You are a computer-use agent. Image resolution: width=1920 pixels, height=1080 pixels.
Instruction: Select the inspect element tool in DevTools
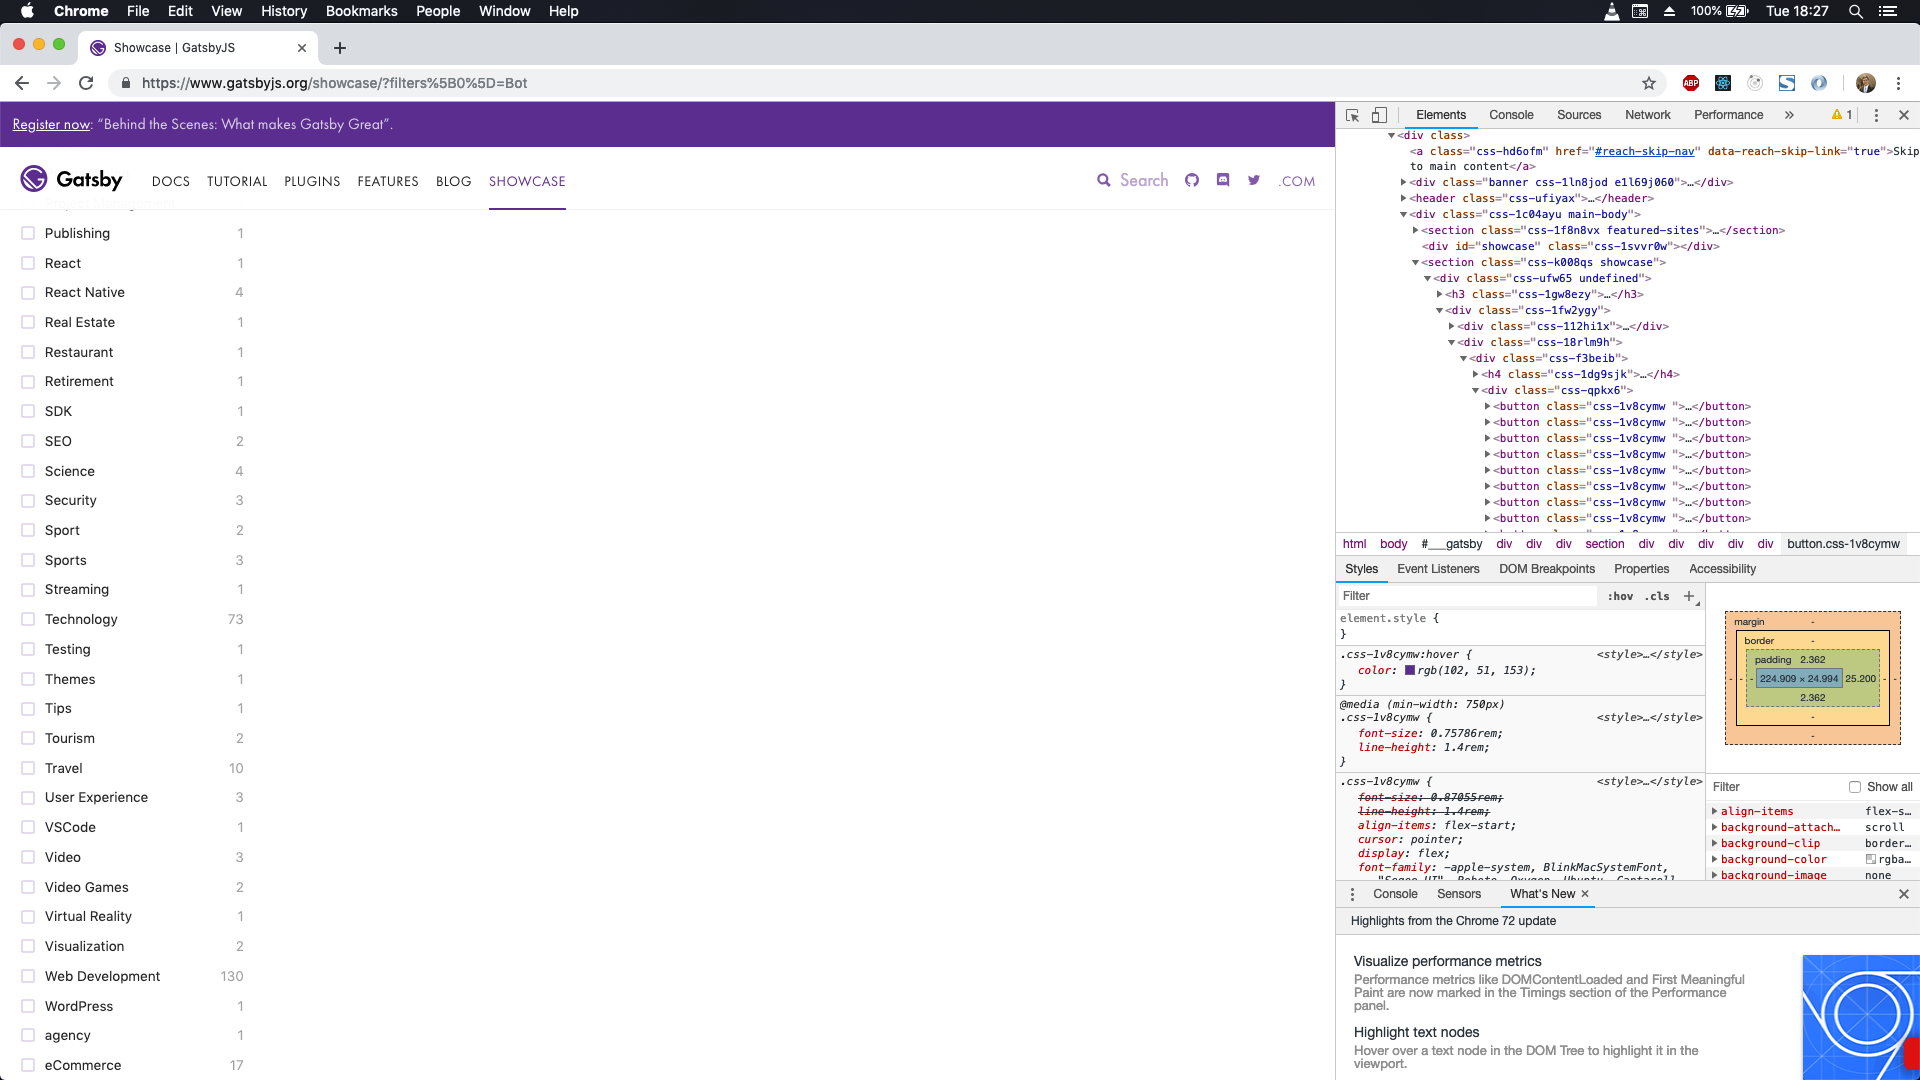click(x=1352, y=115)
